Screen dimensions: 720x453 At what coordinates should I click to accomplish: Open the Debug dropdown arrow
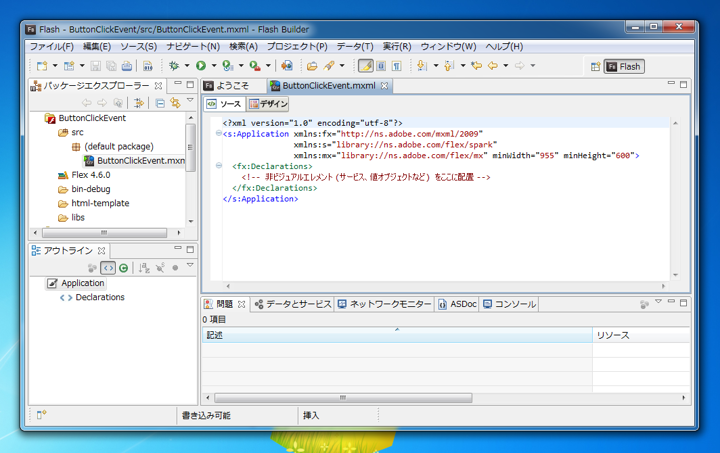tap(187, 66)
